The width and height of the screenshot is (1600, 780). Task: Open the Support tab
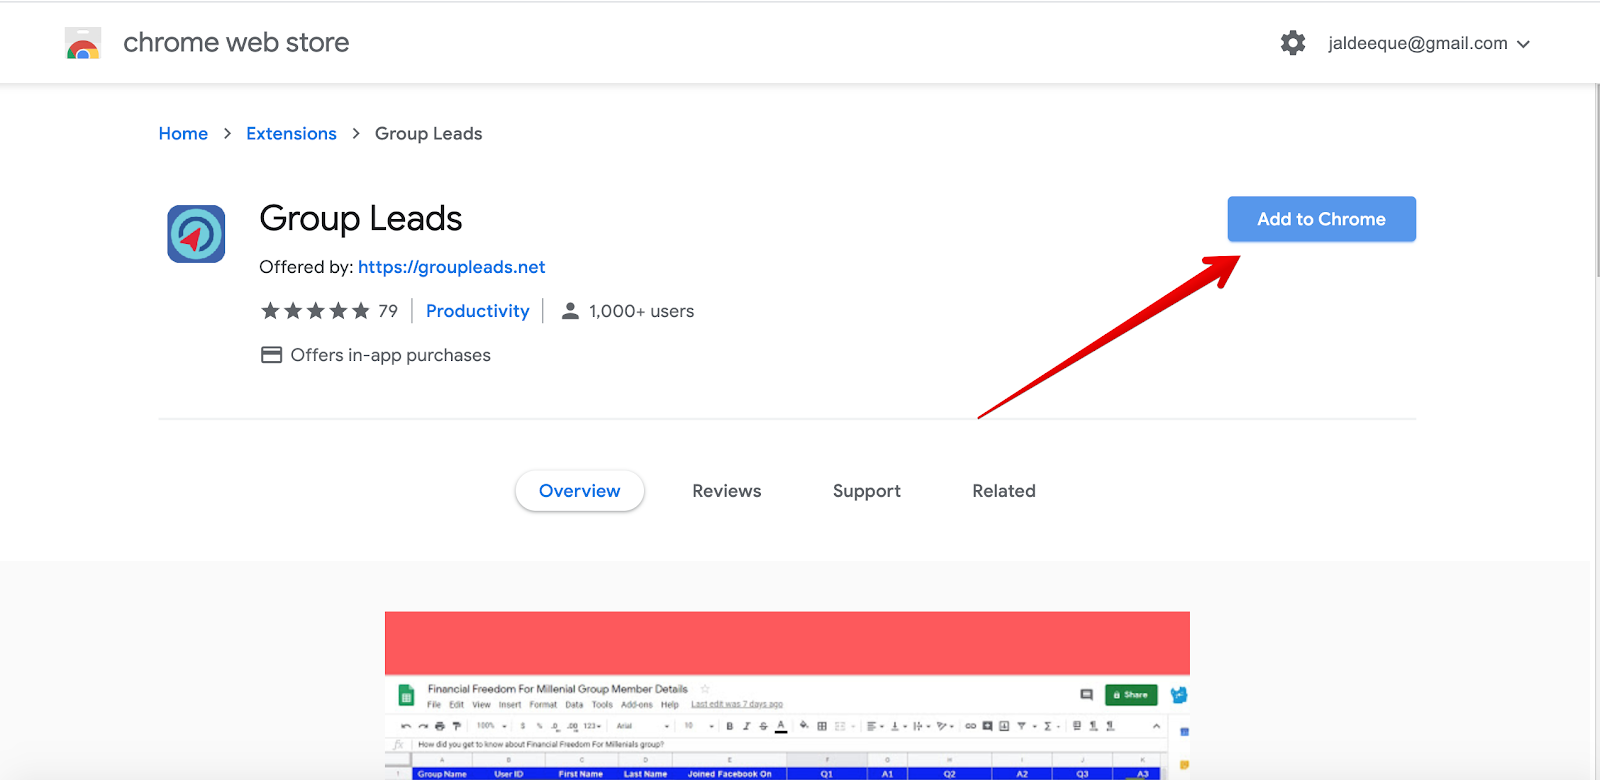pyautogui.click(x=867, y=491)
